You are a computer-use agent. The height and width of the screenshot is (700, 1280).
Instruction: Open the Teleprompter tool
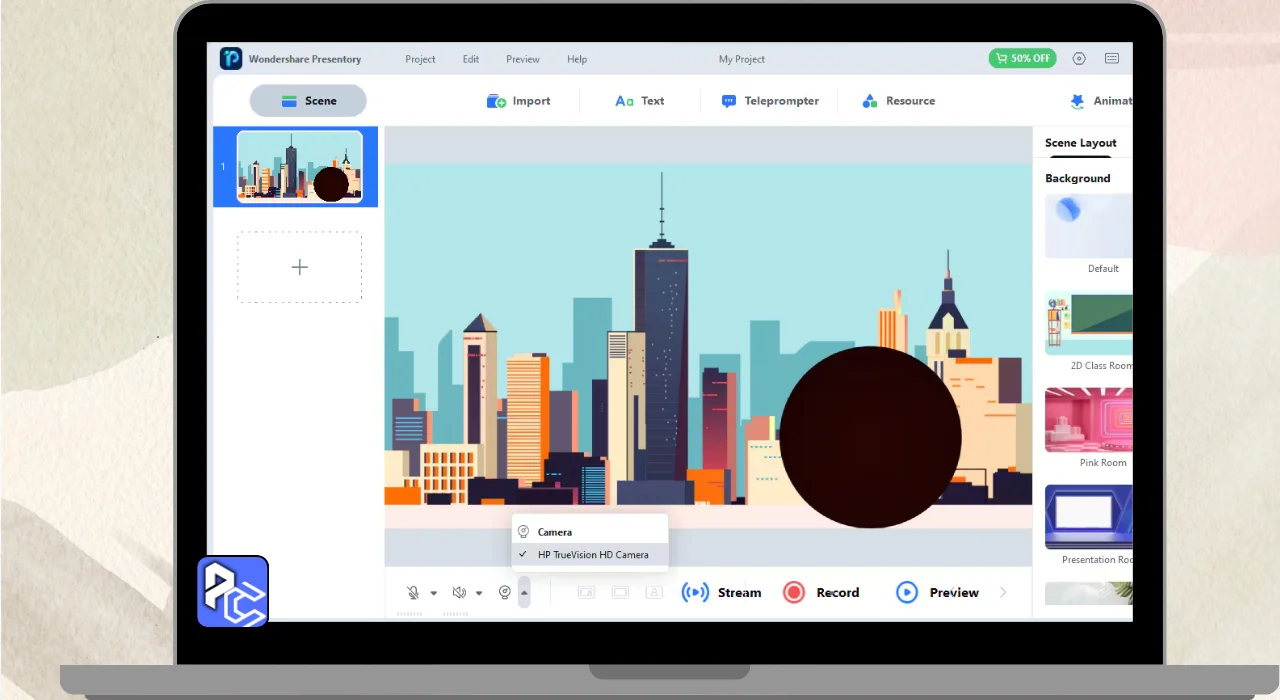click(x=770, y=101)
